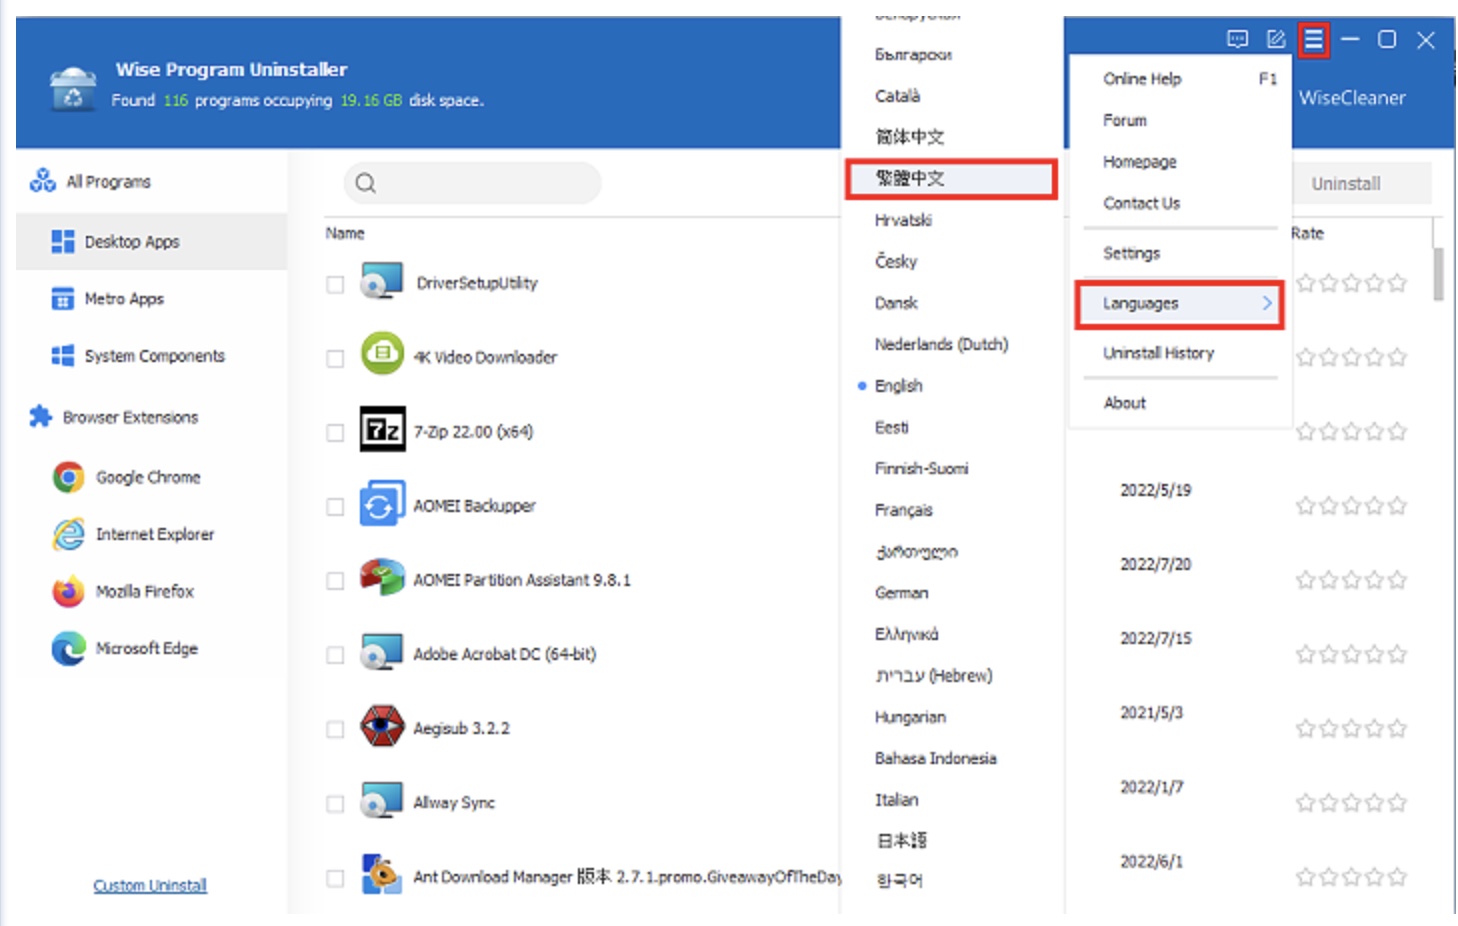This screenshot has width=1458, height=926.
Task: Click the All Programs category icon
Action: pos(43,181)
